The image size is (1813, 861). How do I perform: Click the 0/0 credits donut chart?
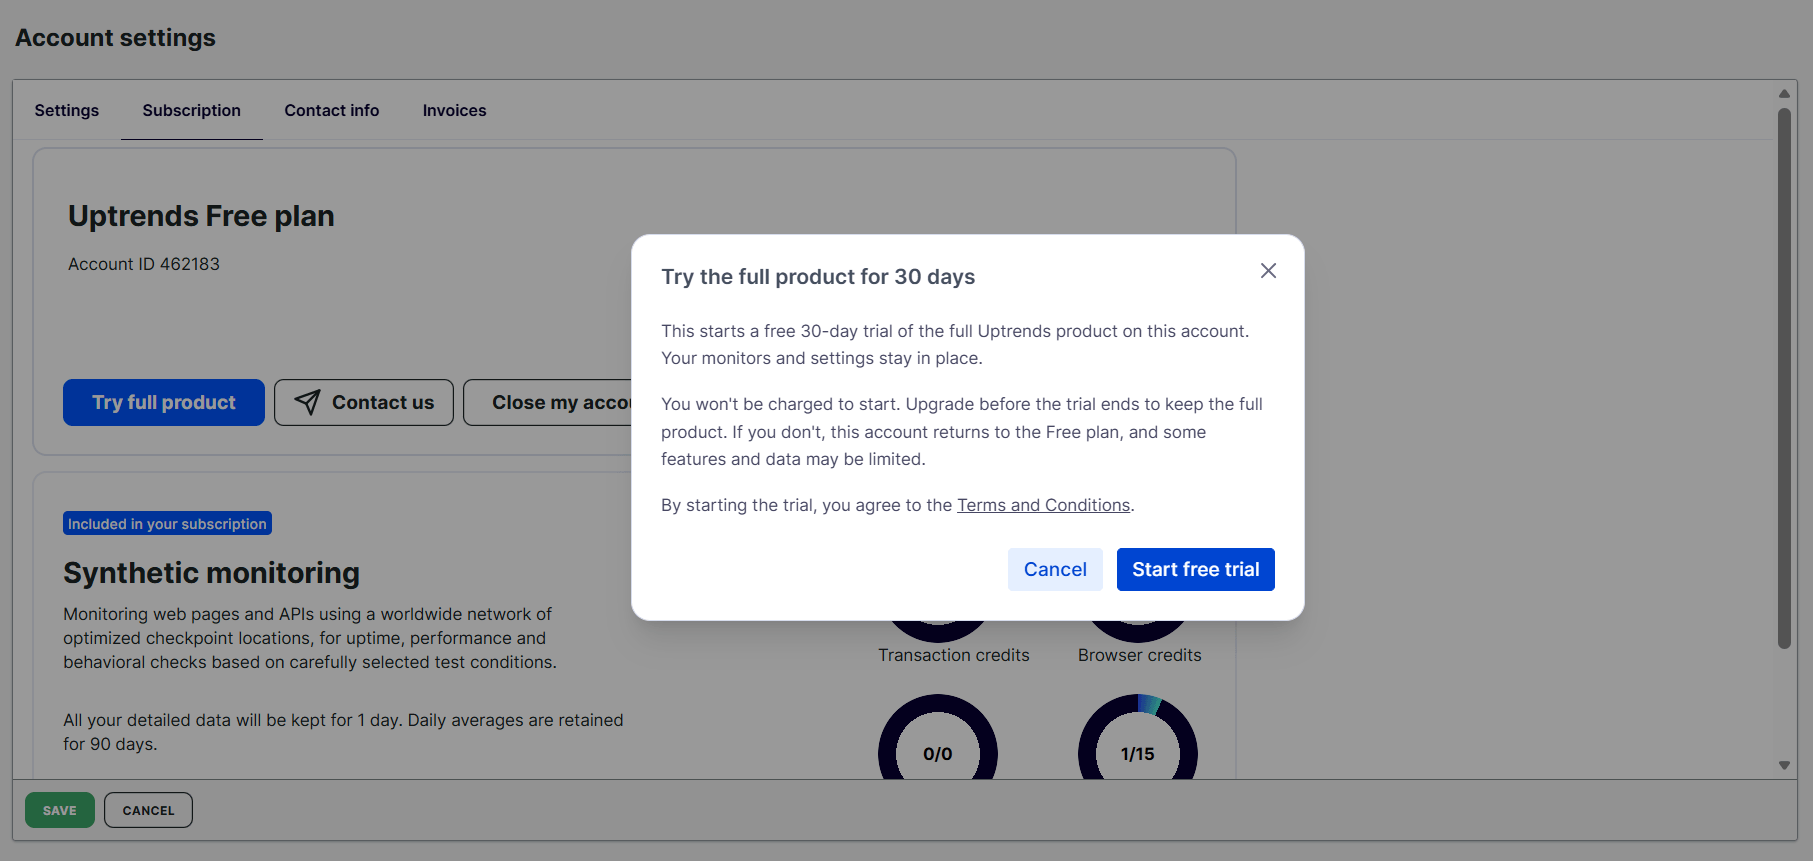coord(938,737)
